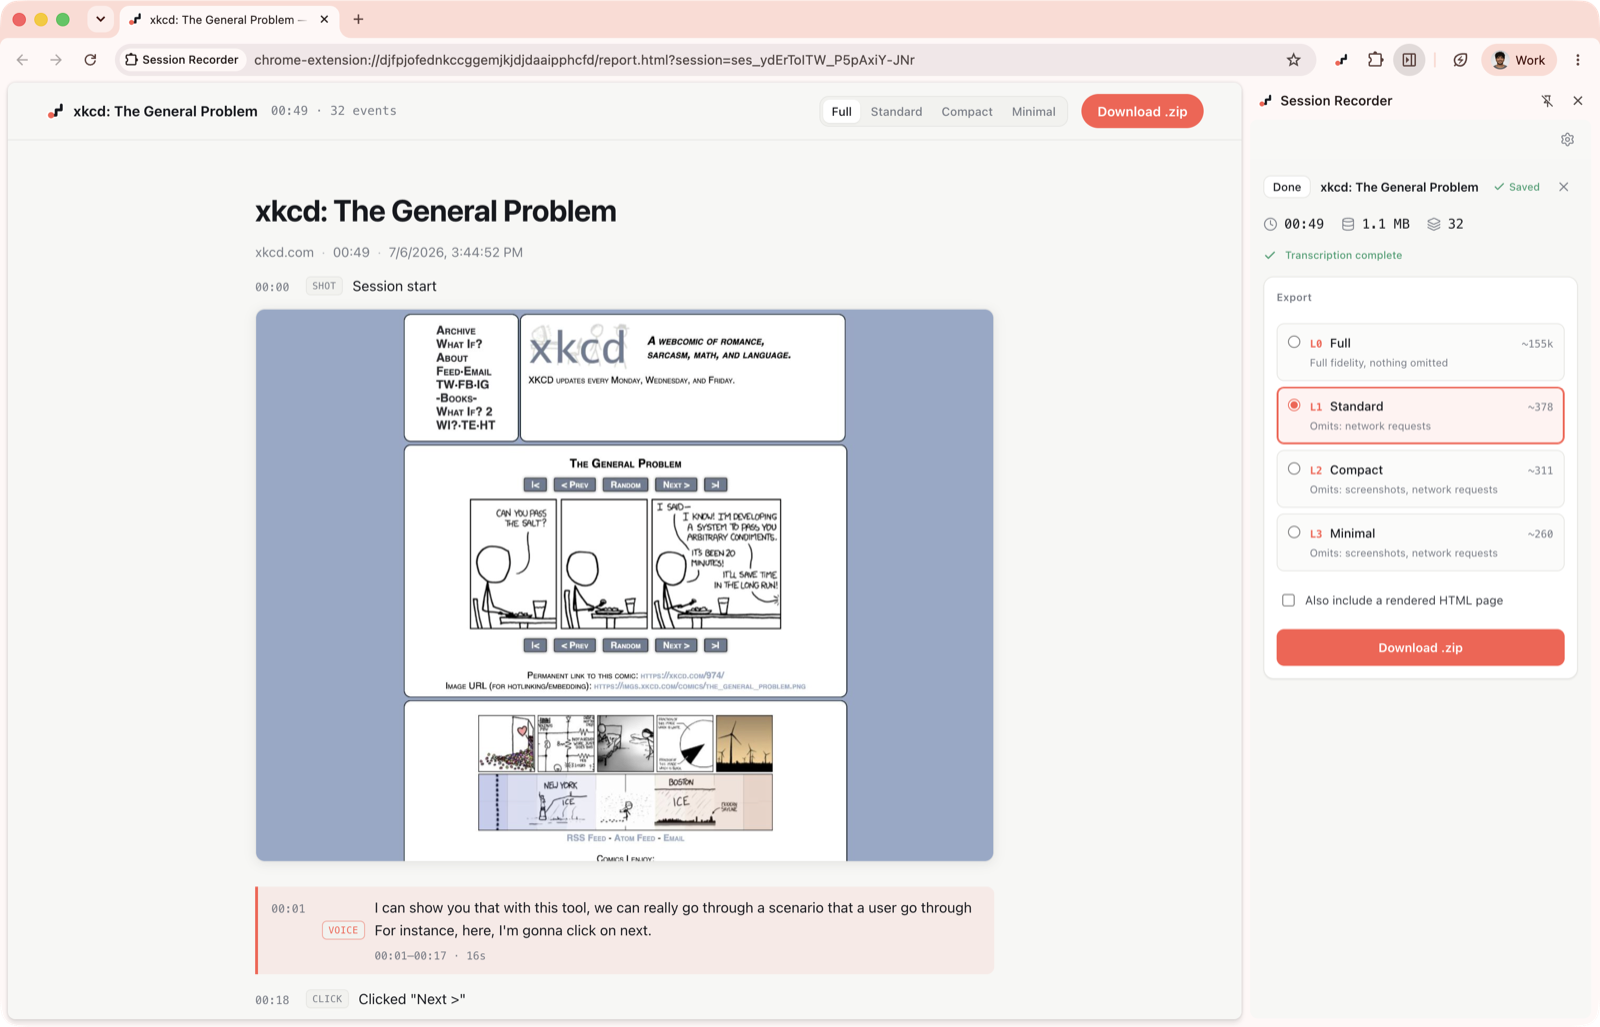Select the L3 Minimal export option
Screen dimensions: 1600x1027
[x=1420, y=542]
